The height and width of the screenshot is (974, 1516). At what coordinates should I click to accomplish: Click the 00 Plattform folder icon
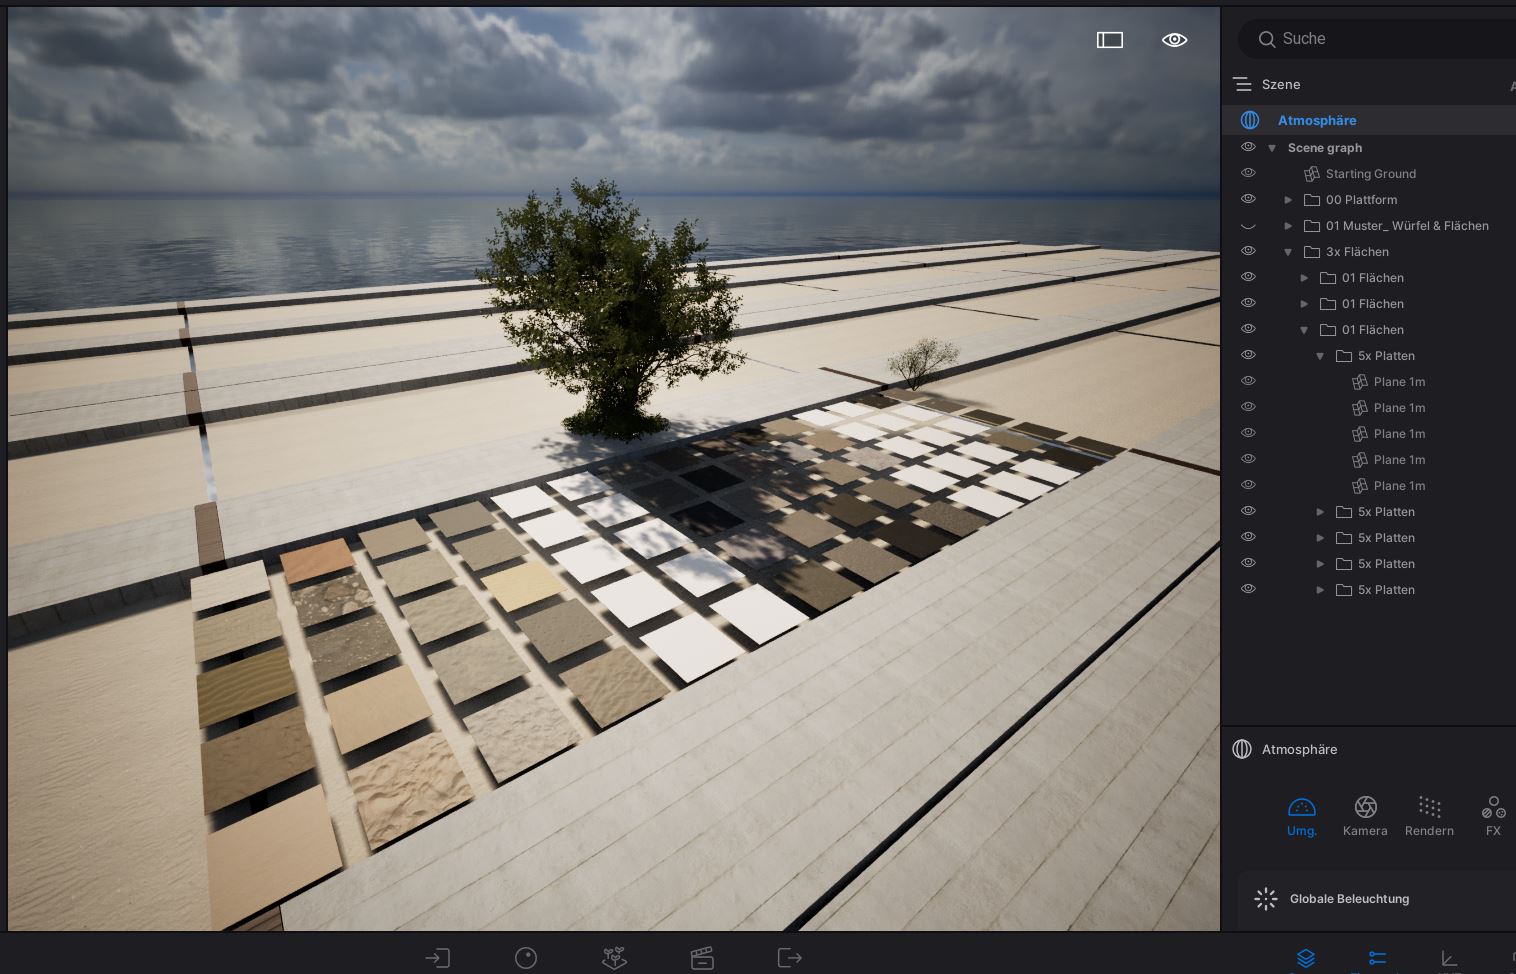[1312, 200]
